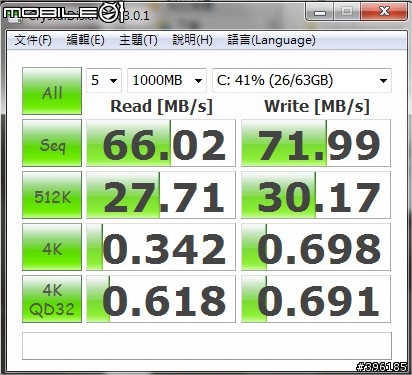Open the drive dropdown showing C: 41%
Image resolution: width=412 pixels, height=375 pixels.
[302, 80]
